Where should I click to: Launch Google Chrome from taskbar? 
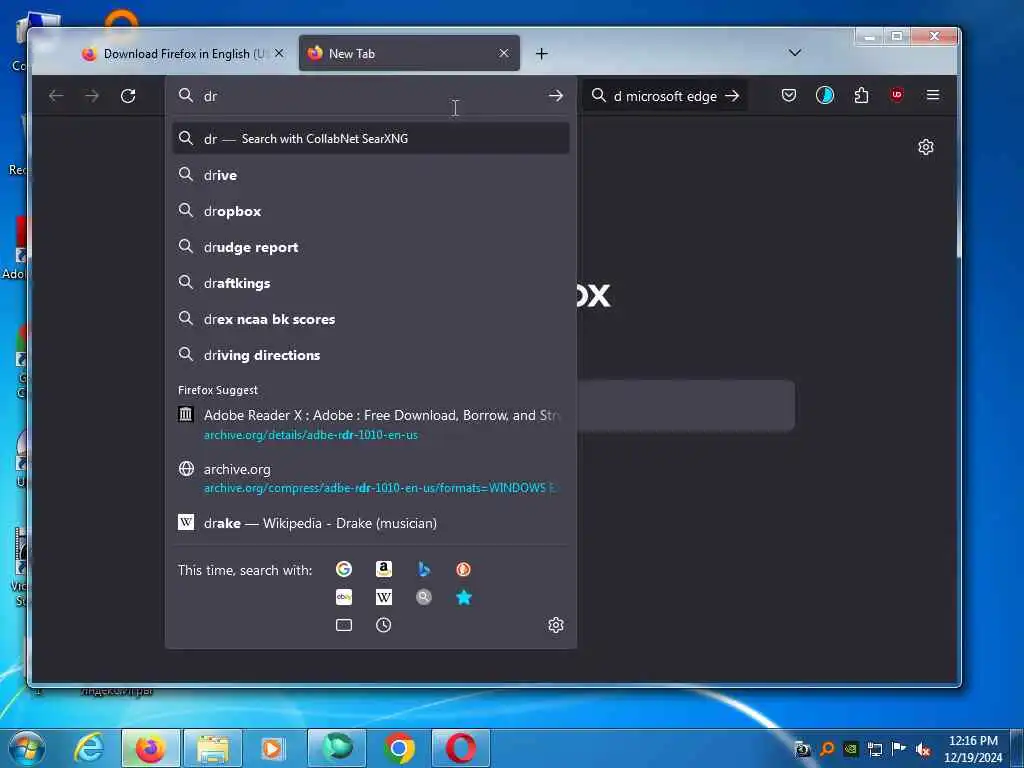click(x=399, y=748)
